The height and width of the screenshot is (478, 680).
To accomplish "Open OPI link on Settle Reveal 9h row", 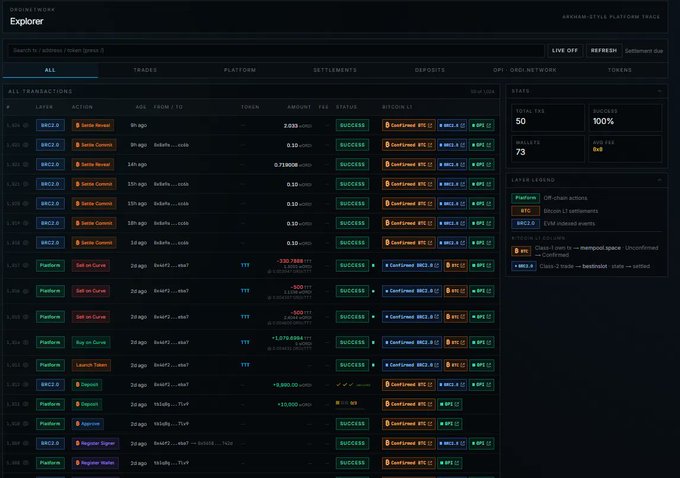I will click(481, 125).
